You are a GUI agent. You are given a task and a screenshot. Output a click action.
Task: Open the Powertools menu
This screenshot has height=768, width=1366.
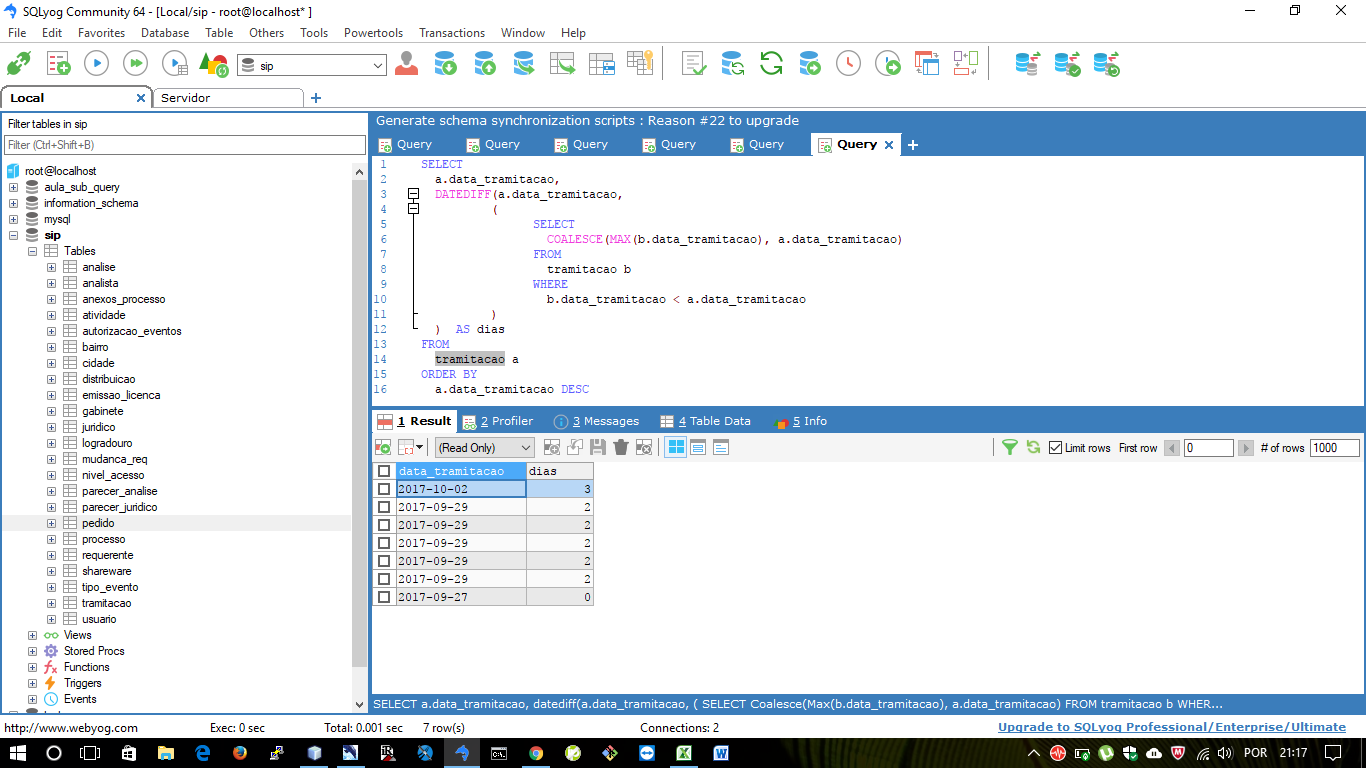[373, 33]
